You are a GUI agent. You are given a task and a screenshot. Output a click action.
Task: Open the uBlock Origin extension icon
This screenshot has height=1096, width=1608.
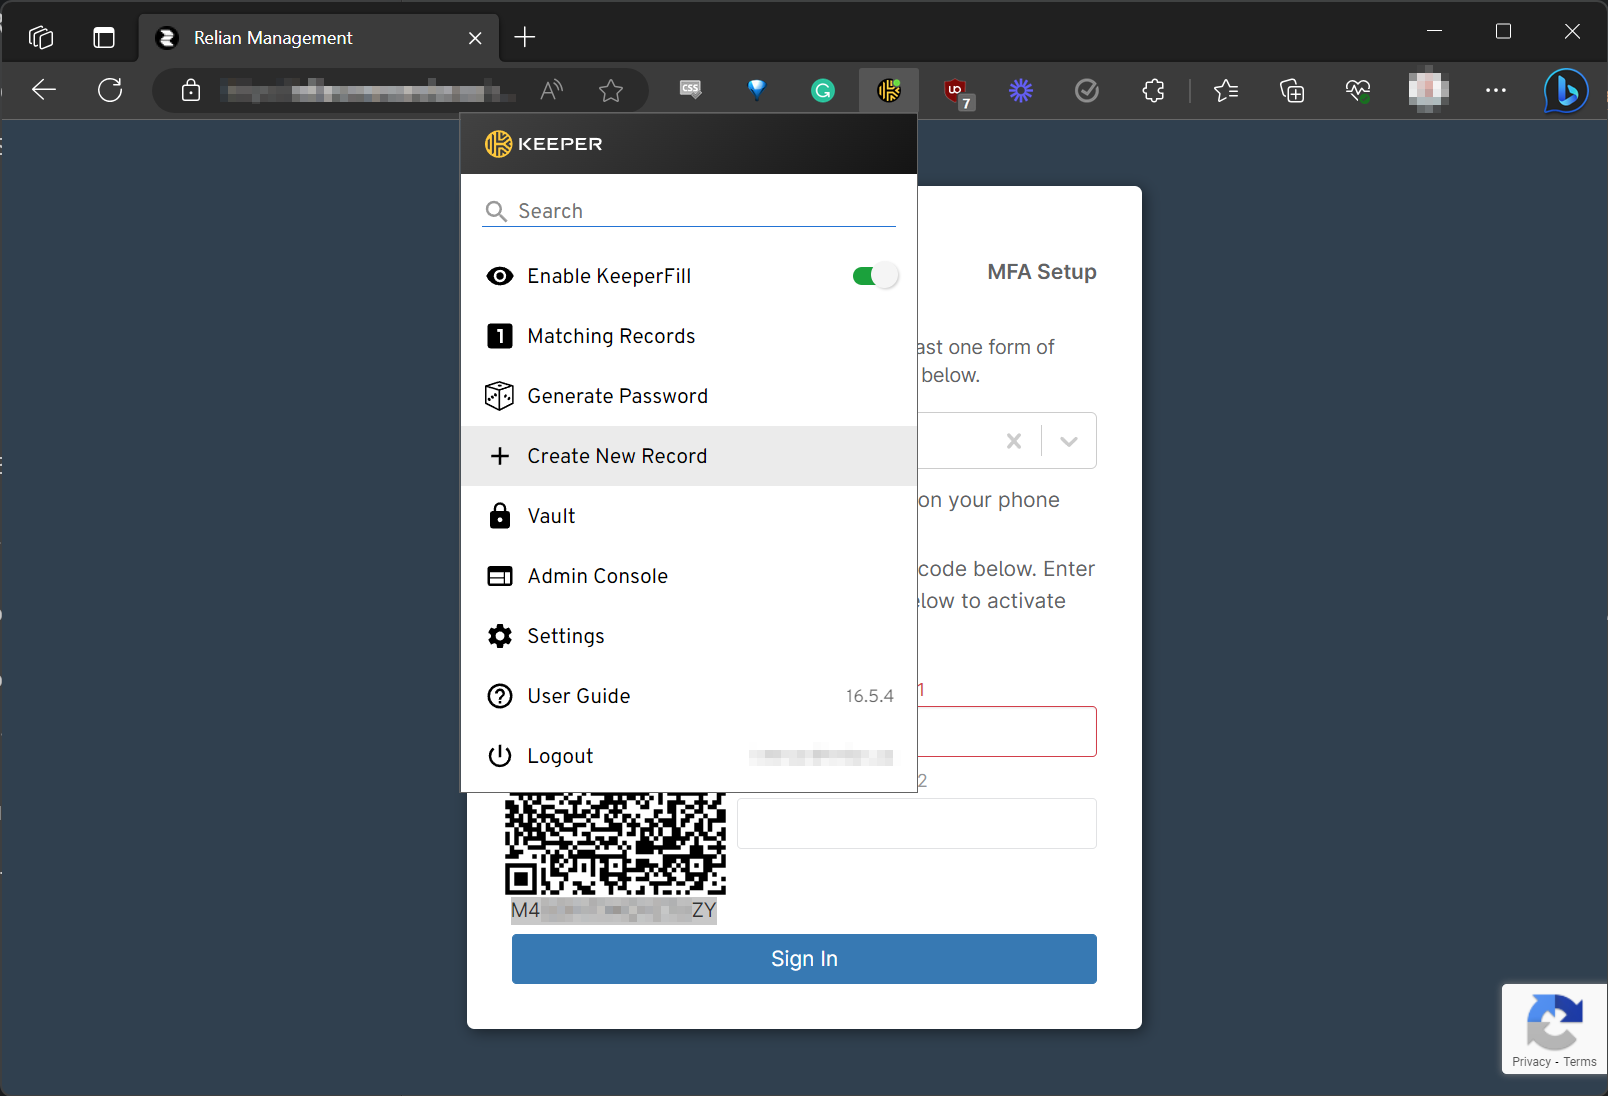point(957,92)
